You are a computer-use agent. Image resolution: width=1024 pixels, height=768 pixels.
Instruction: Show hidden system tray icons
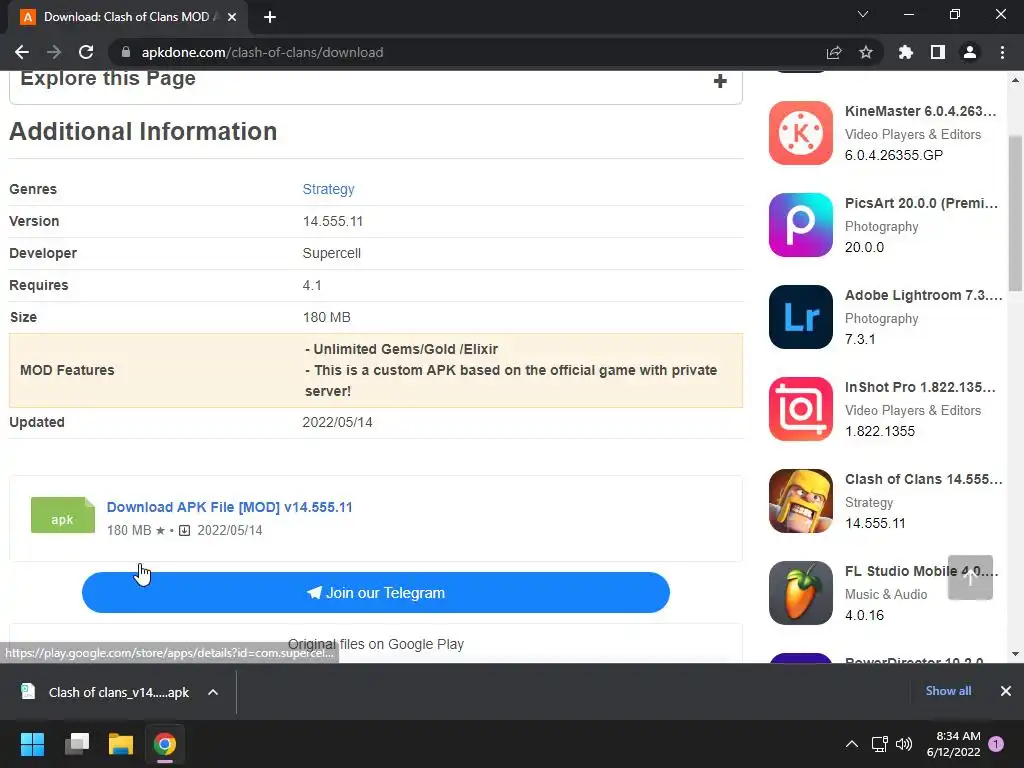[x=852, y=744]
